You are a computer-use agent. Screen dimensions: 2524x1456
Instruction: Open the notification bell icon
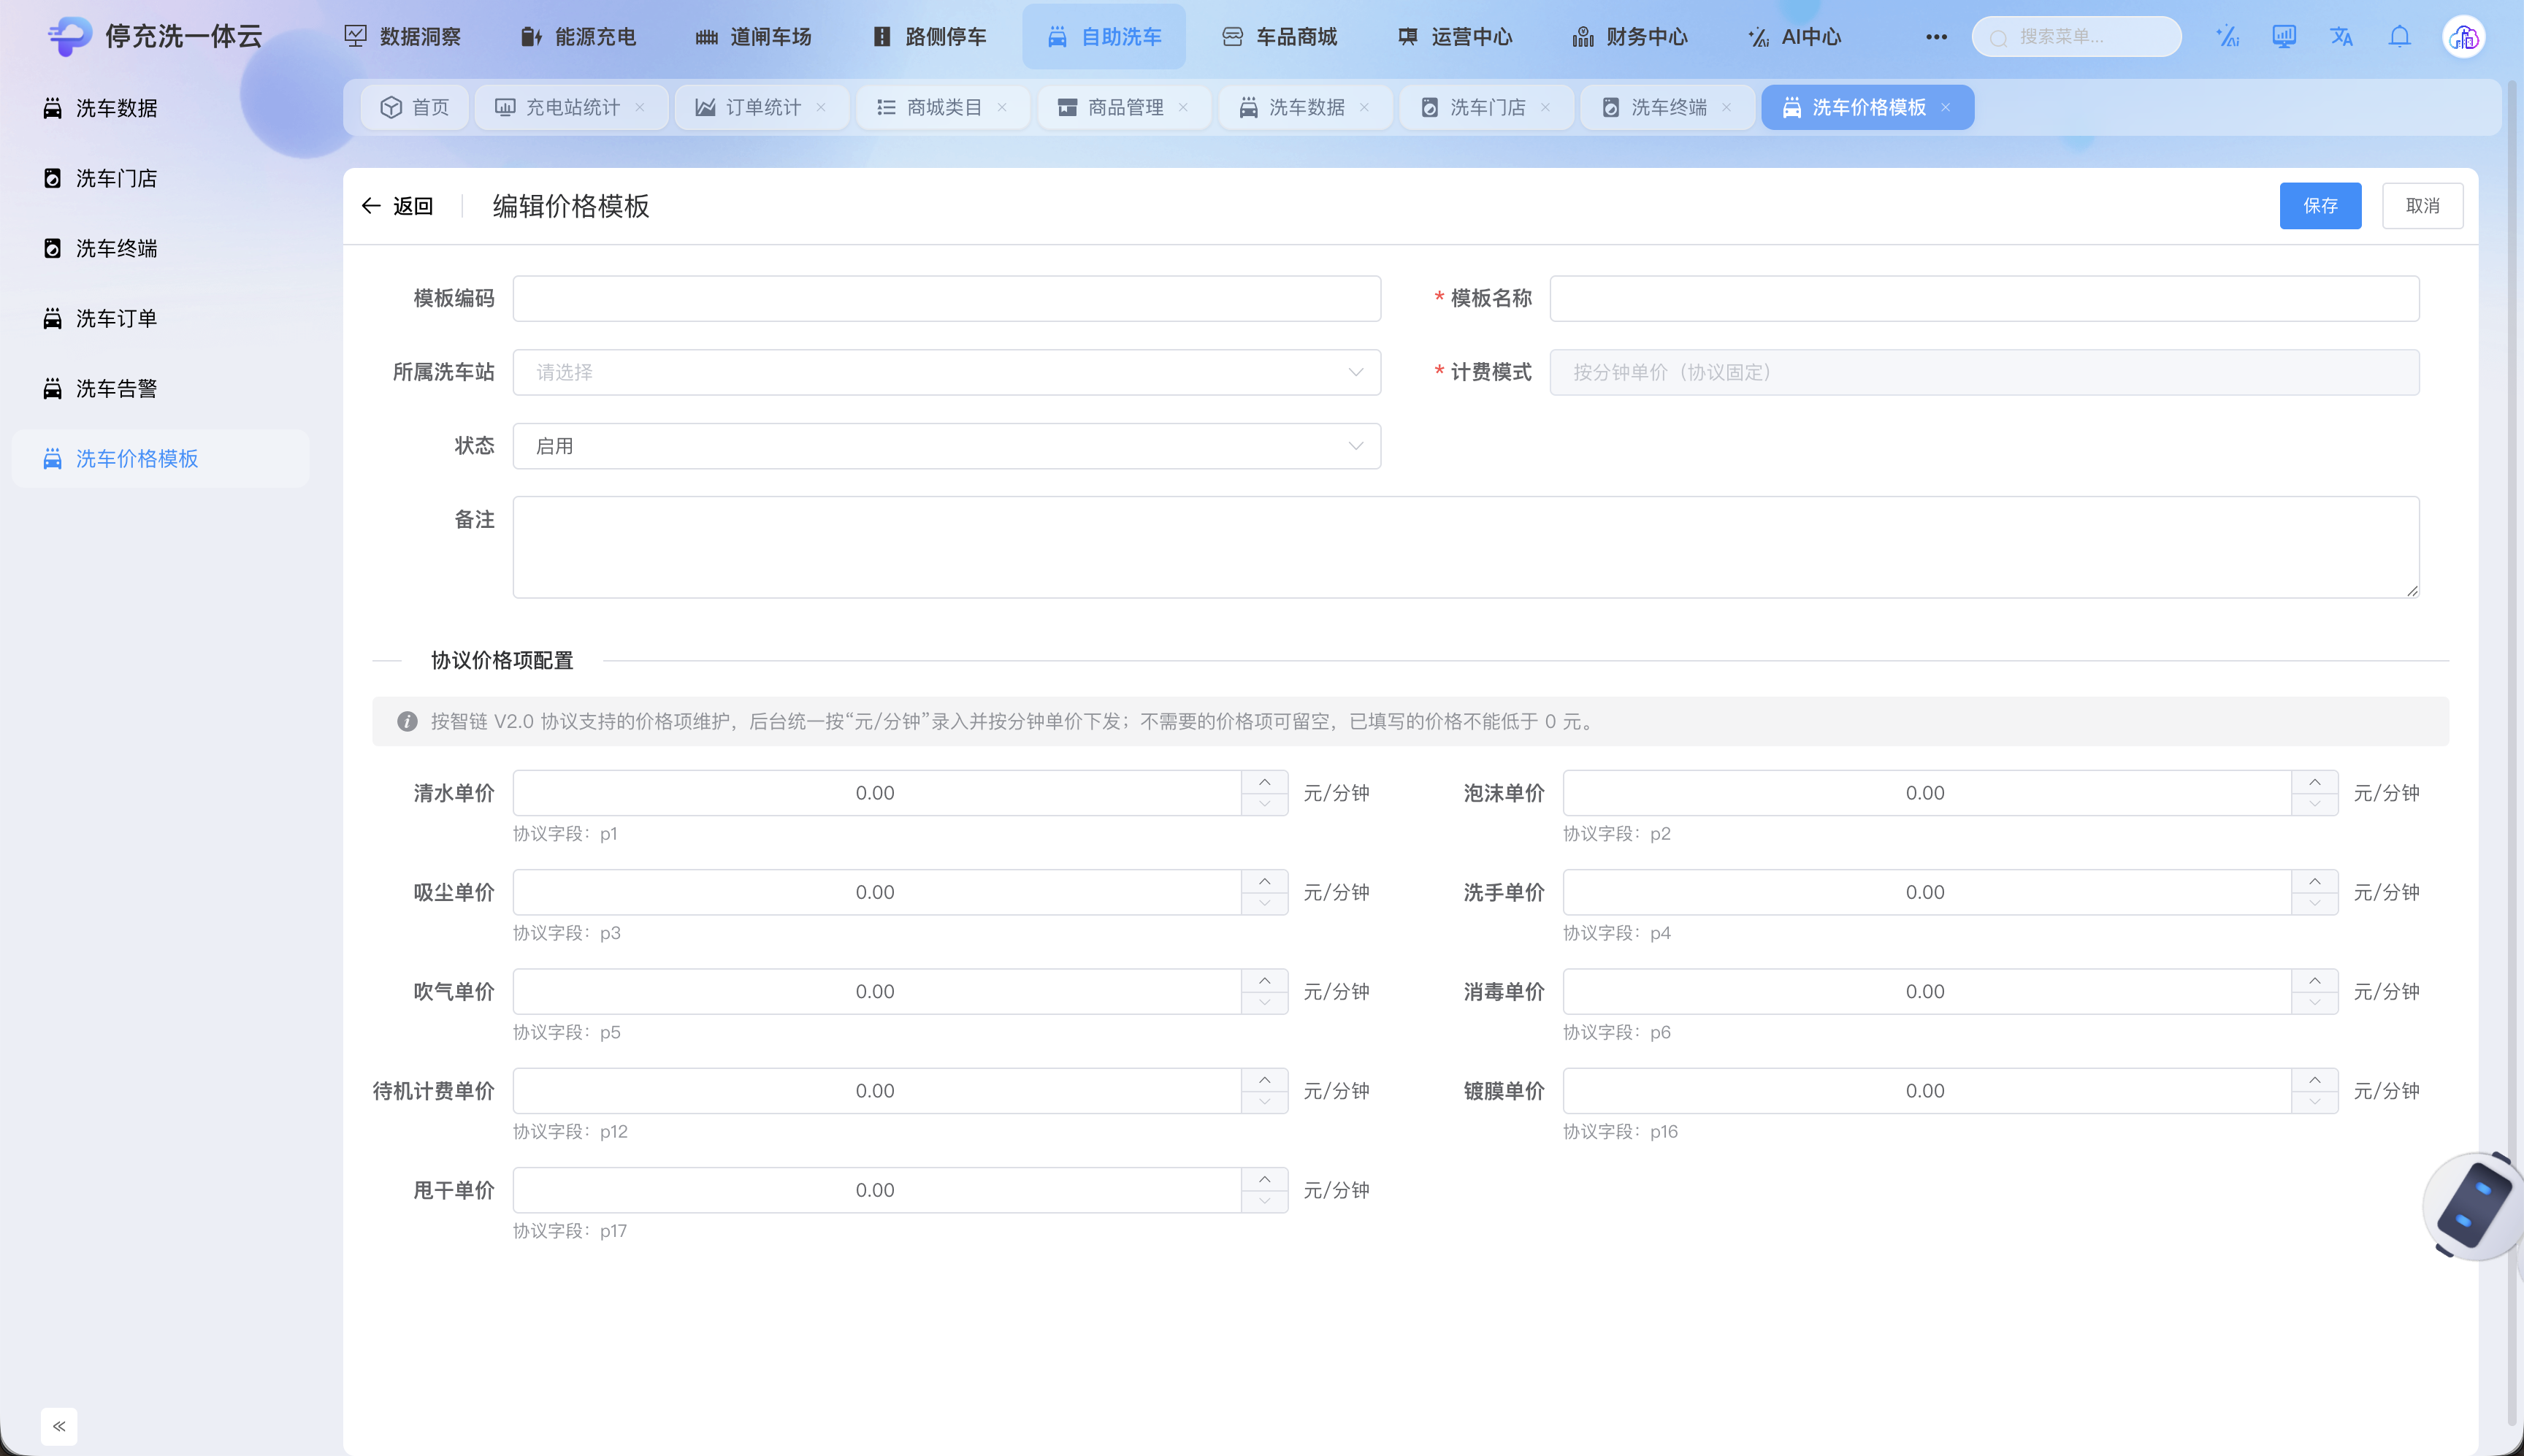[2399, 37]
